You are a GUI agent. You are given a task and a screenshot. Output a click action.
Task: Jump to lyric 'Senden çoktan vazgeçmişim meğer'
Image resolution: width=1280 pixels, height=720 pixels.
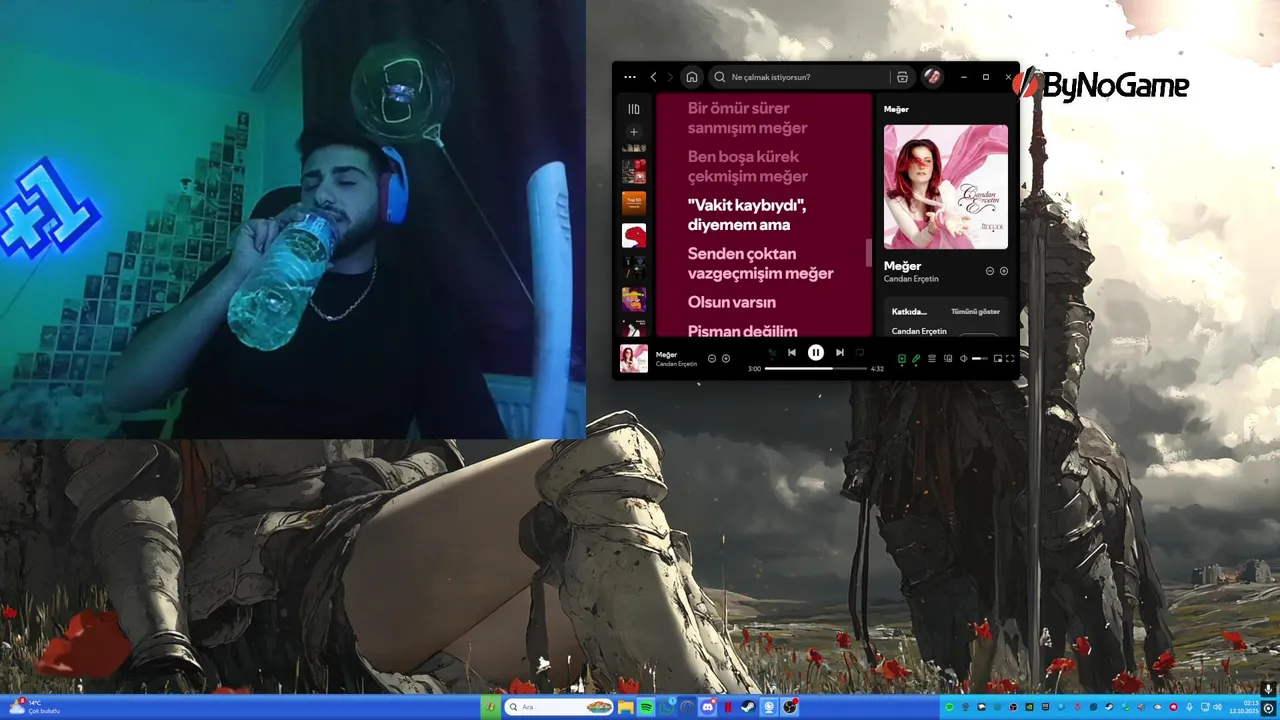pos(760,263)
